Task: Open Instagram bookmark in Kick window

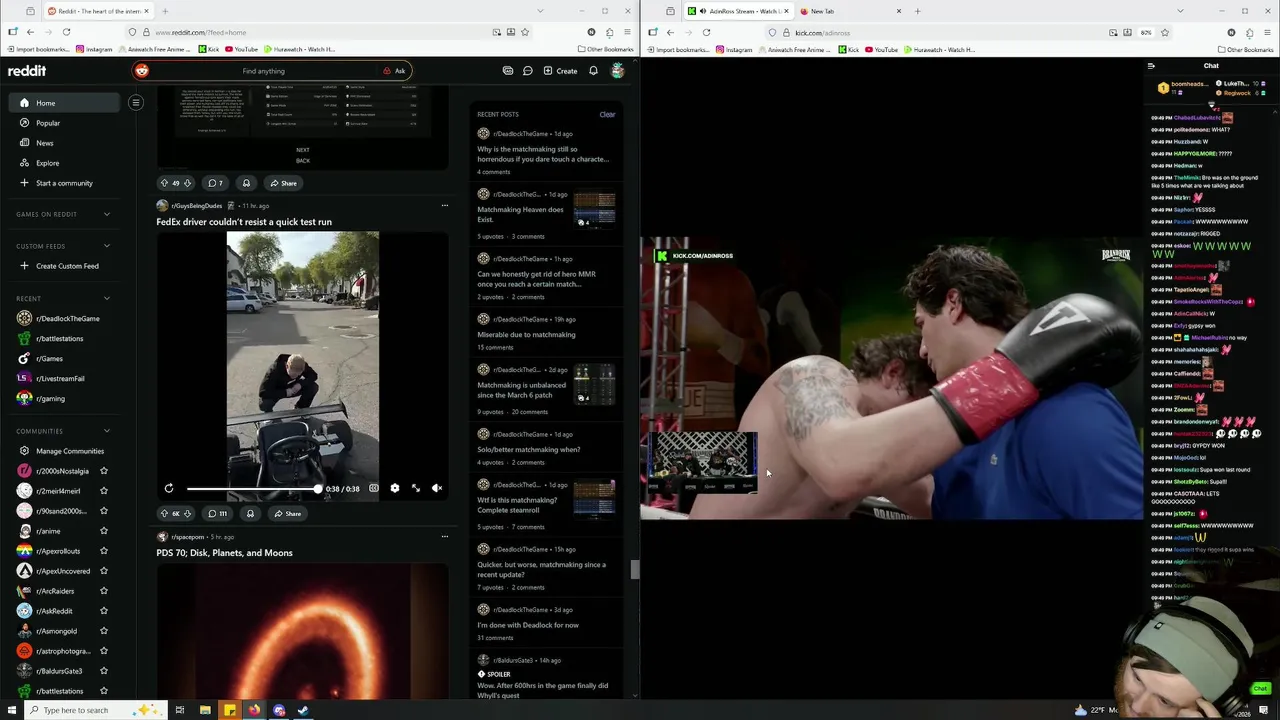Action: point(733,49)
